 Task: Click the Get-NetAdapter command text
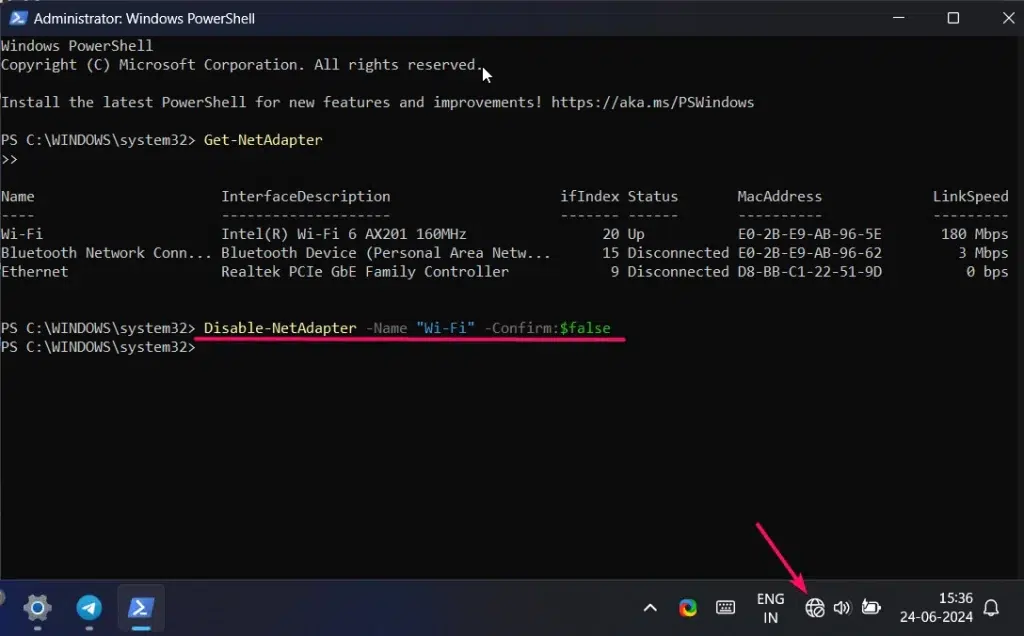(x=263, y=140)
